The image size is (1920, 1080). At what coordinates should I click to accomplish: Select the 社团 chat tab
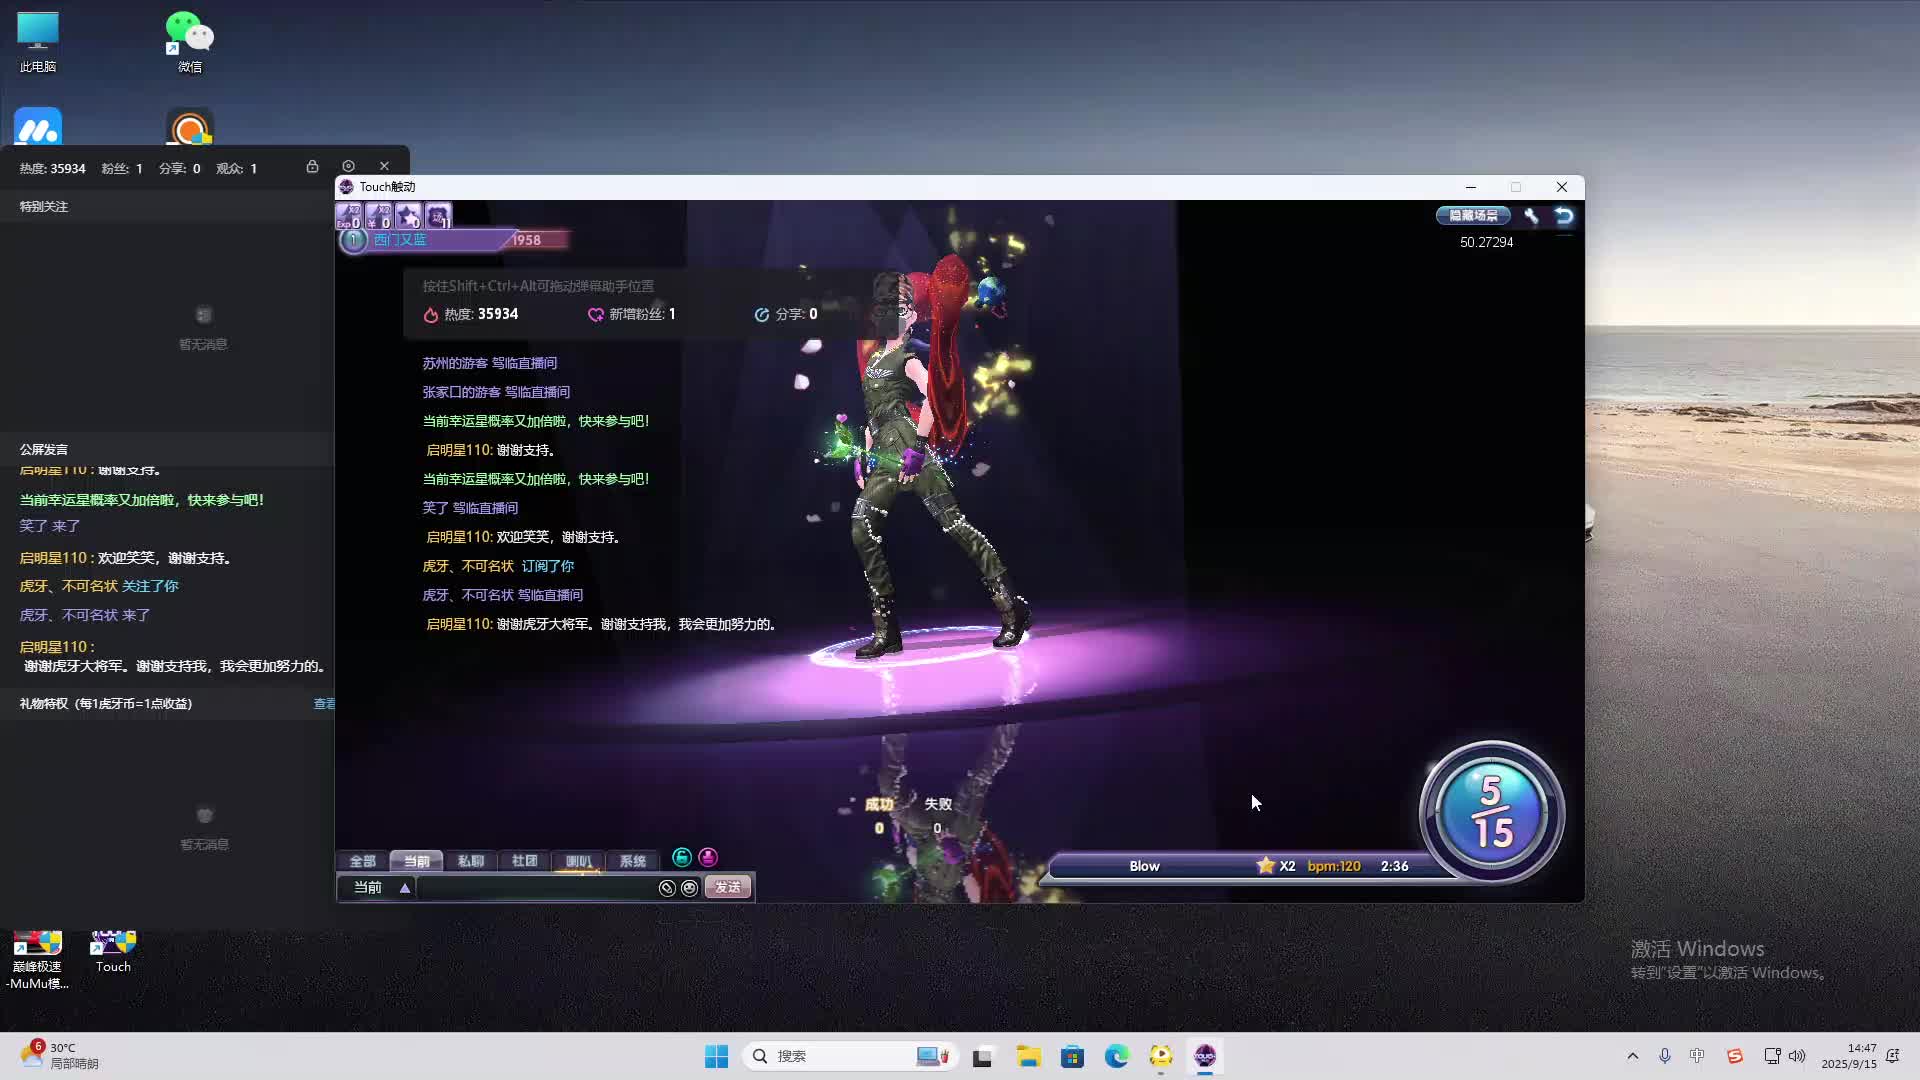(524, 861)
